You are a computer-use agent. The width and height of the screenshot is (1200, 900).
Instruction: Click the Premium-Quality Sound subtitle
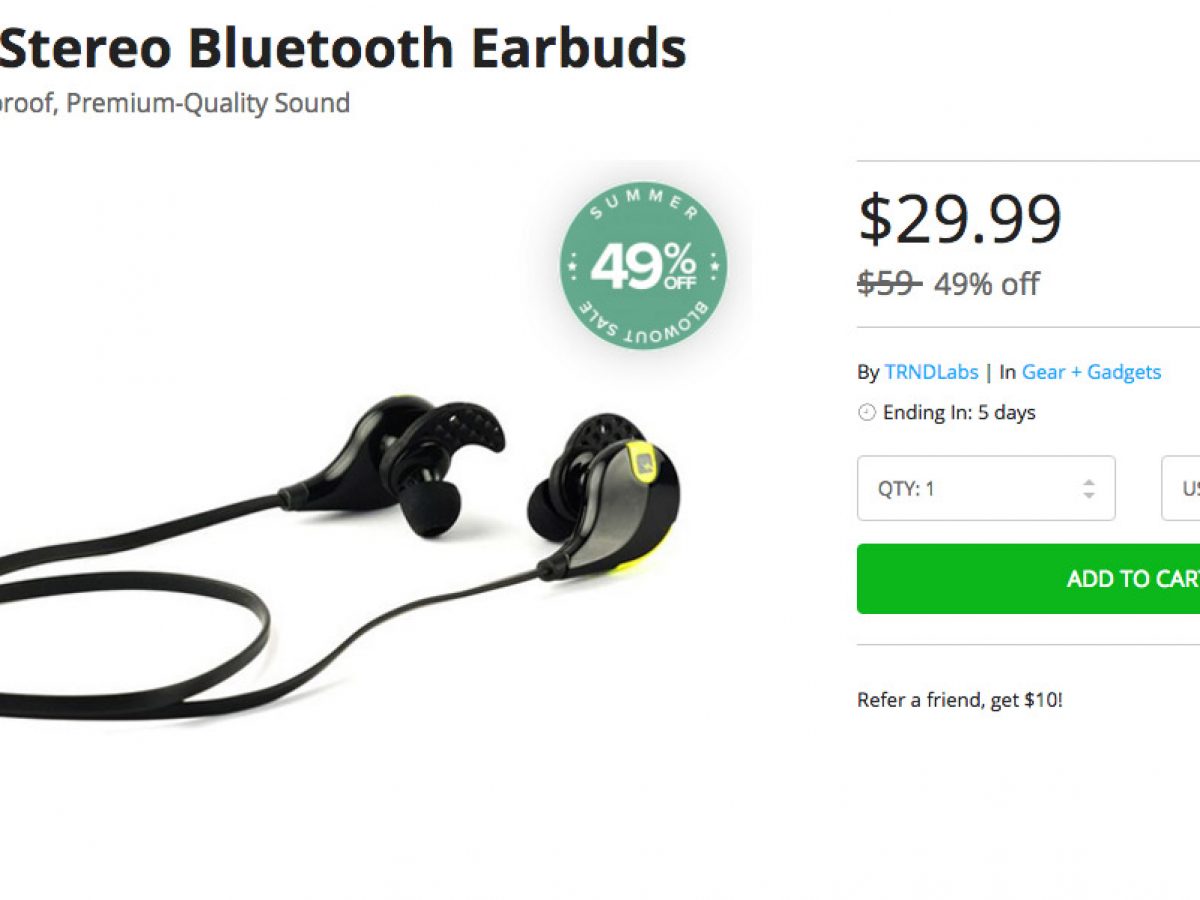(x=208, y=103)
